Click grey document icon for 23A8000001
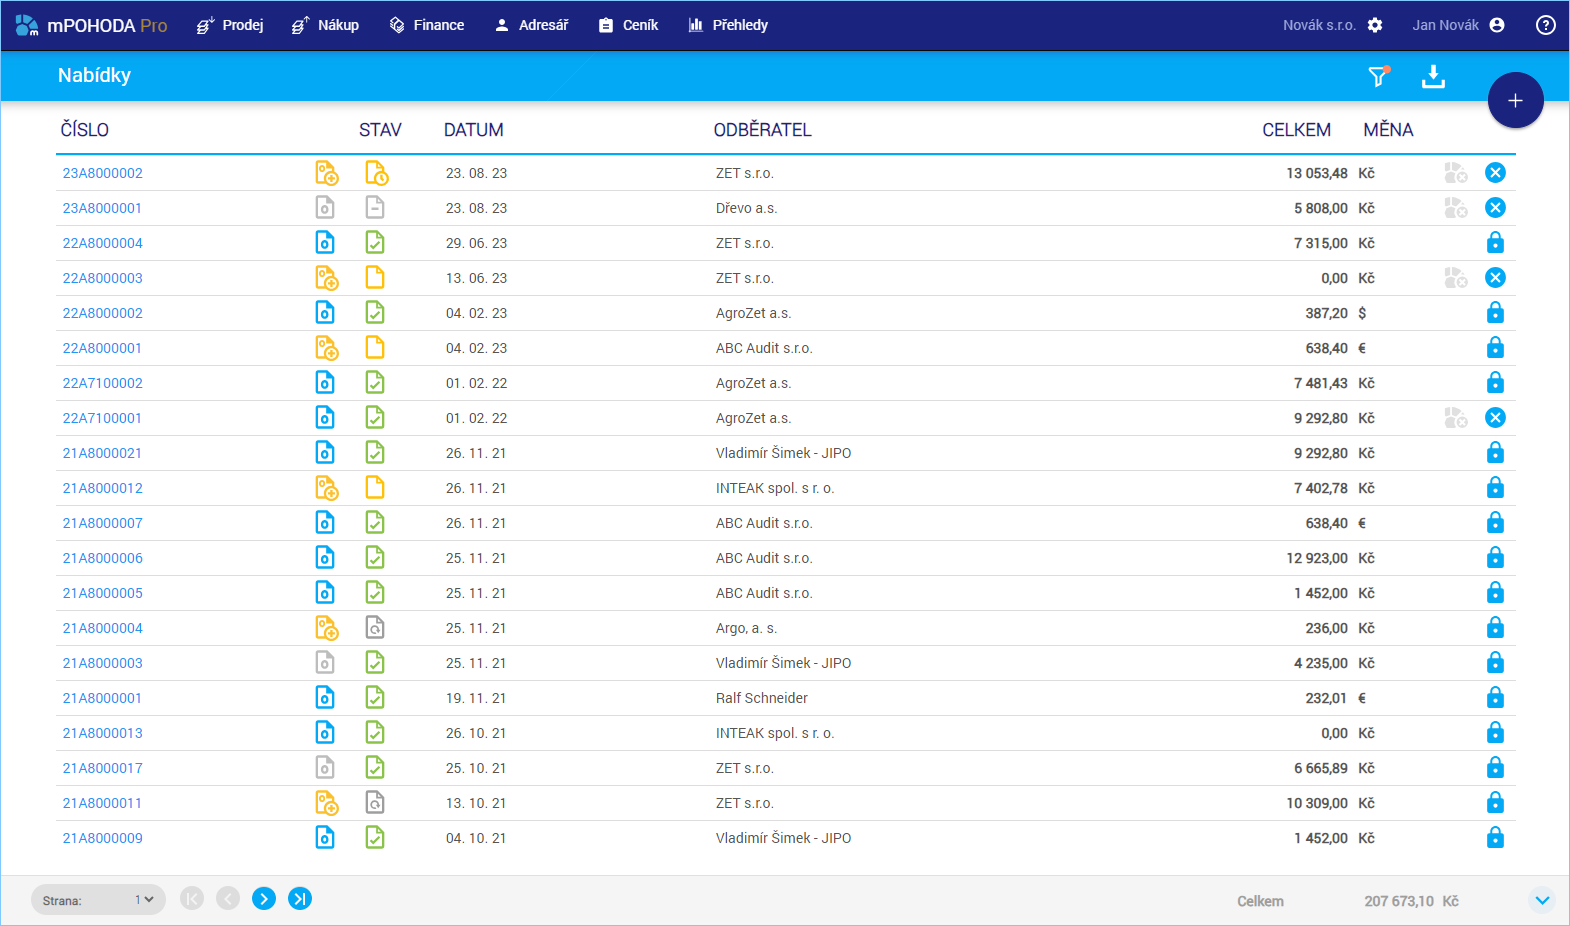The height and width of the screenshot is (926, 1570). (x=325, y=208)
